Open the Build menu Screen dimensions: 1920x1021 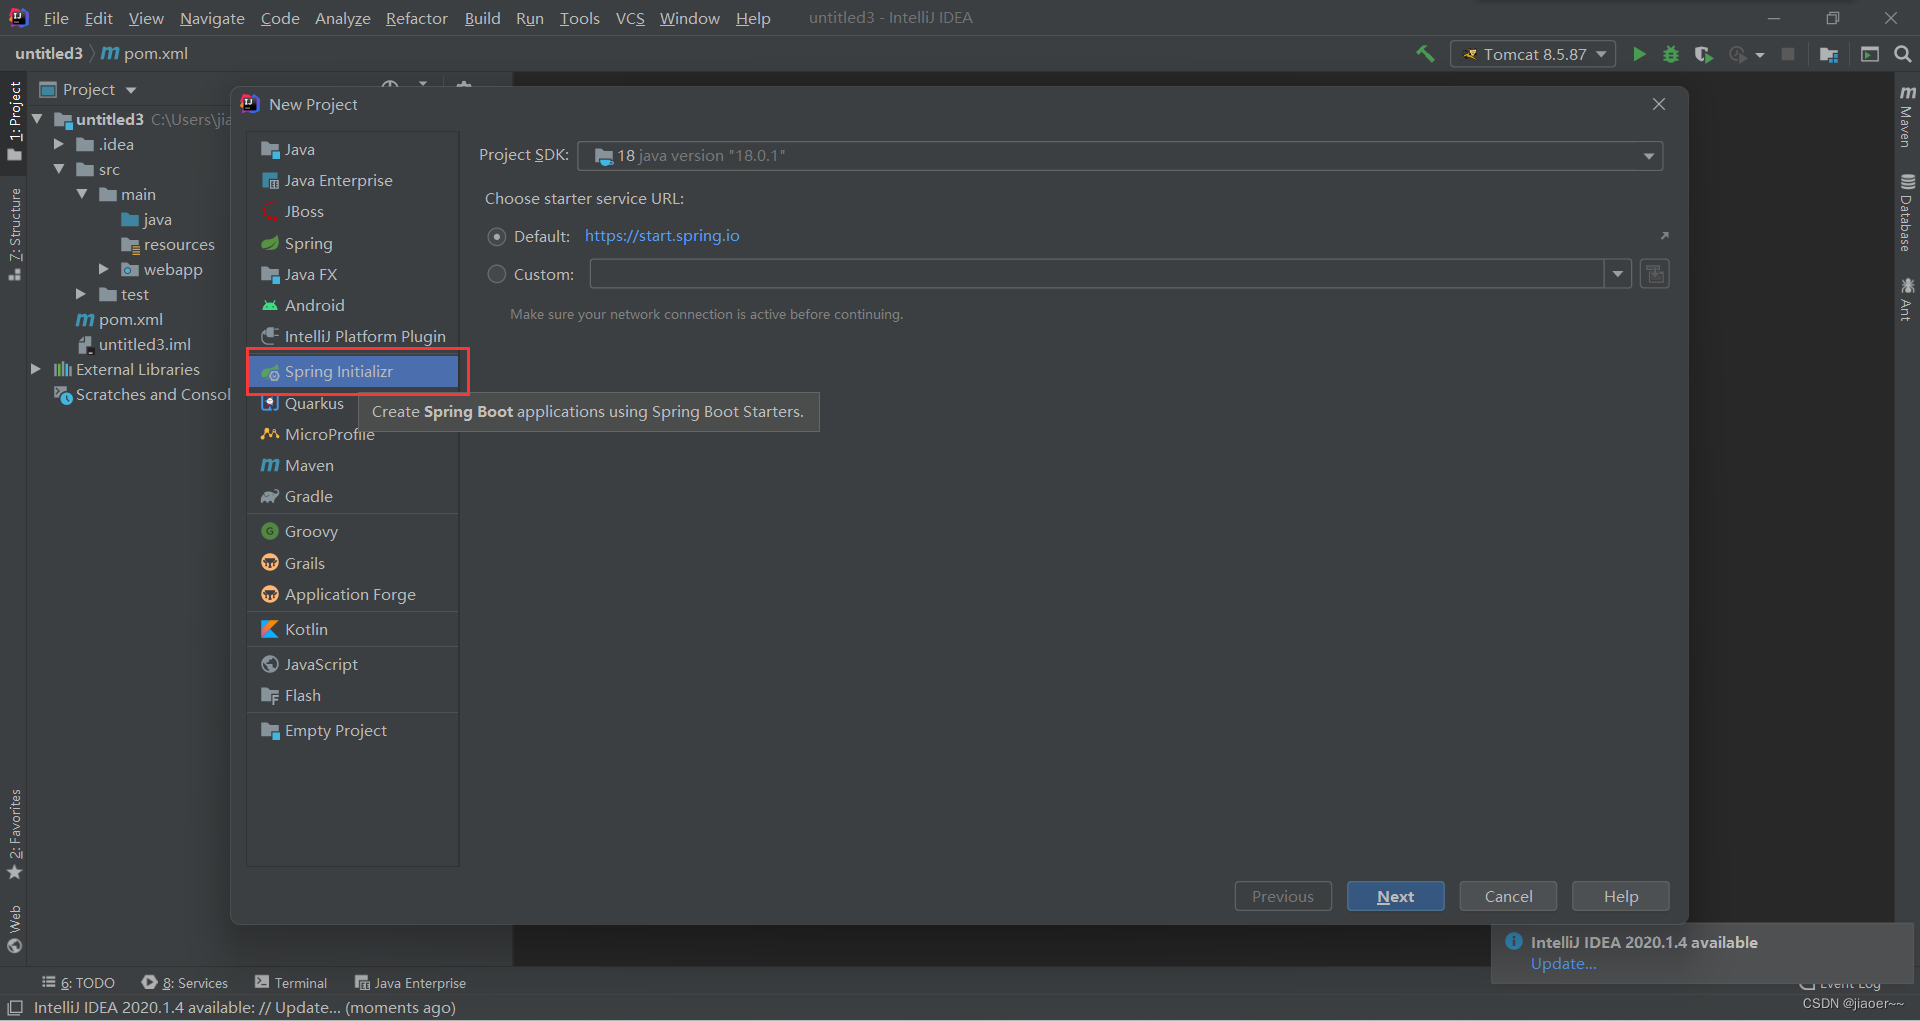(x=482, y=18)
